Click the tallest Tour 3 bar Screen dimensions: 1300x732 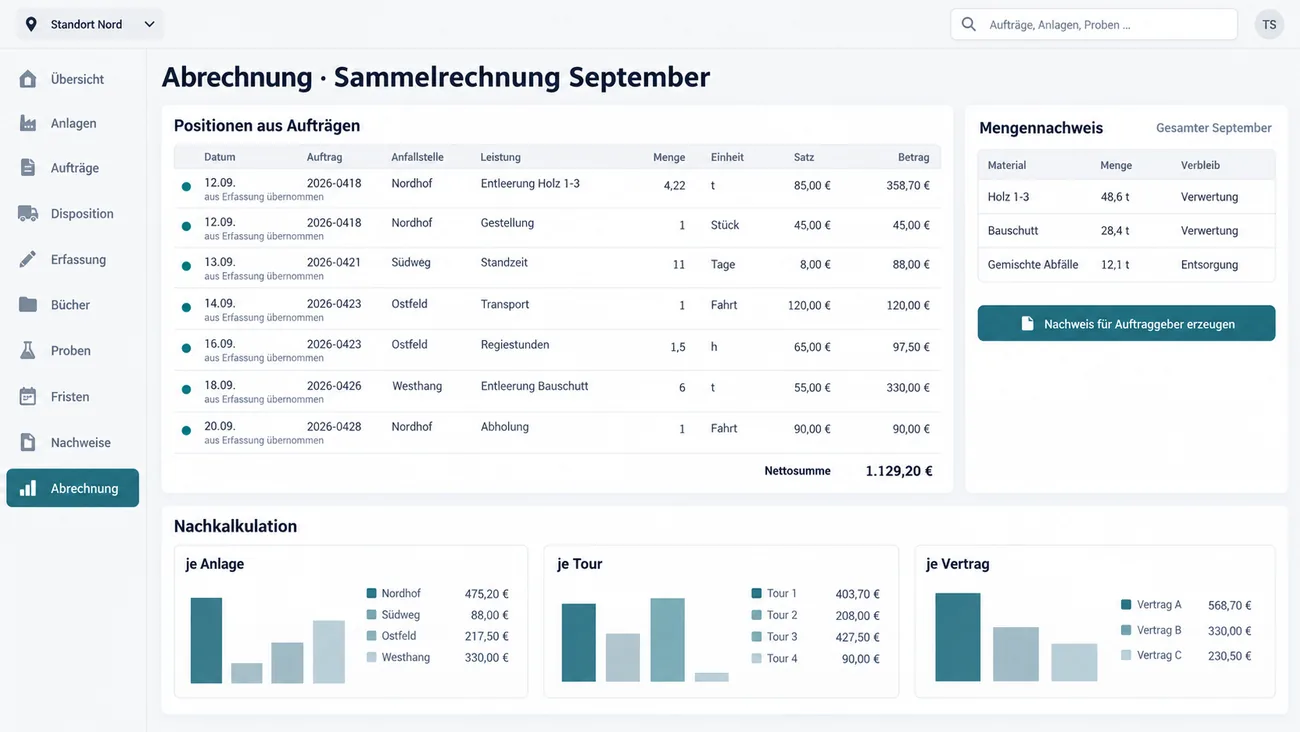coord(667,640)
